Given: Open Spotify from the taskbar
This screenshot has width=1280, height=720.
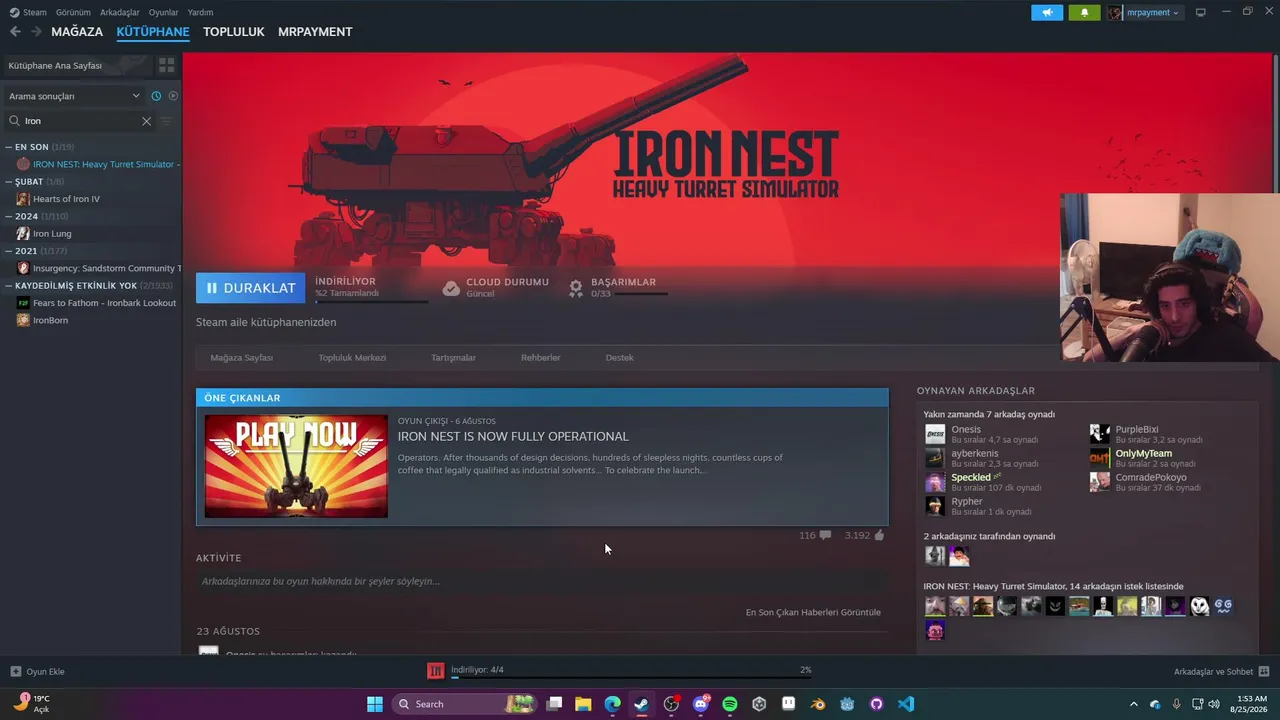Looking at the screenshot, I should click(730, 704).
